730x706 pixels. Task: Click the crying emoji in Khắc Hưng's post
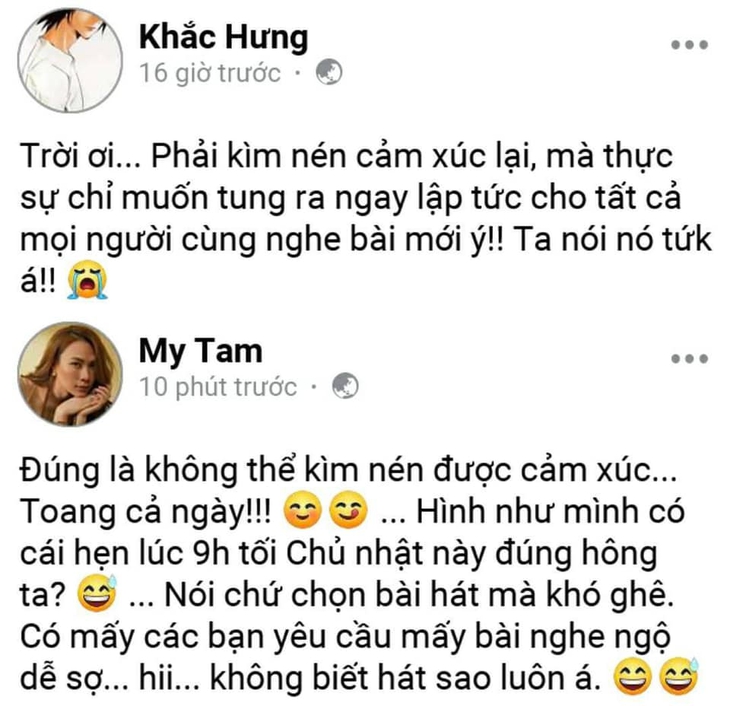pyautogui.click(x=88, y=279)
